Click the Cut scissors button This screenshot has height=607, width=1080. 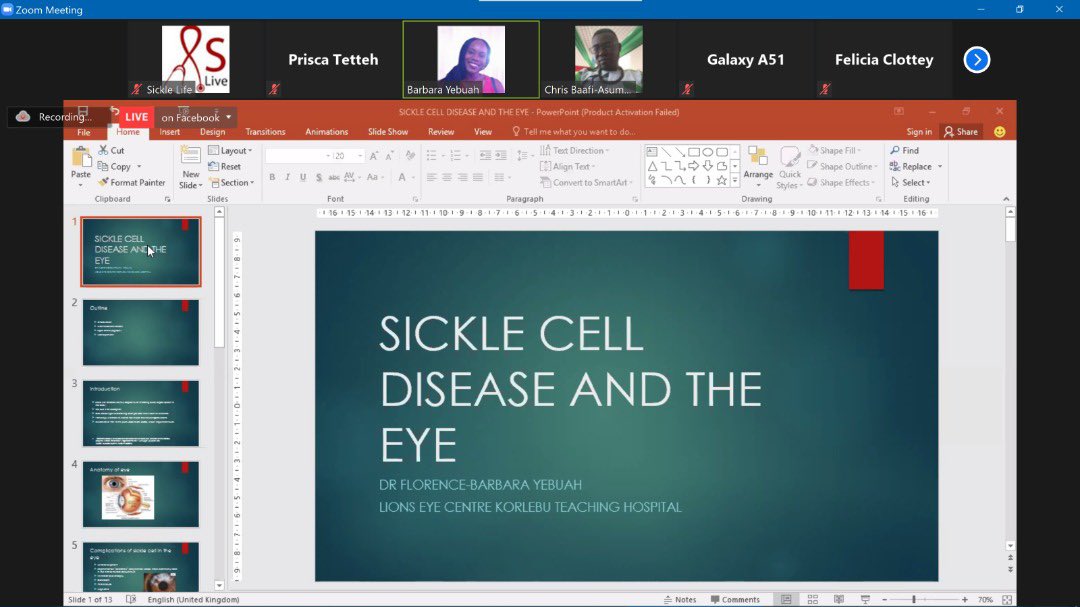112,150
